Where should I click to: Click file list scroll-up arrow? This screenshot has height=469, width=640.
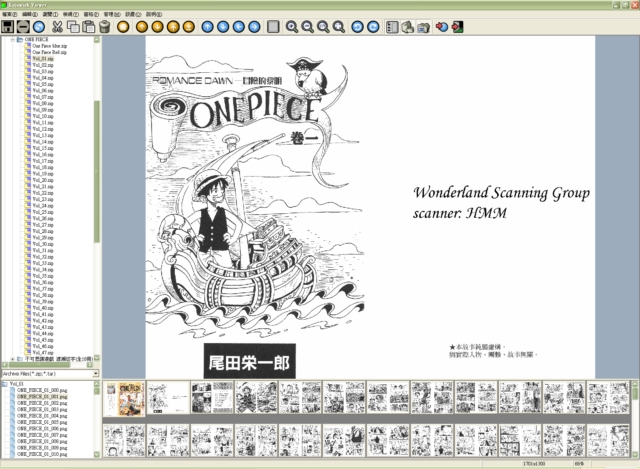(x=97, y=384)
